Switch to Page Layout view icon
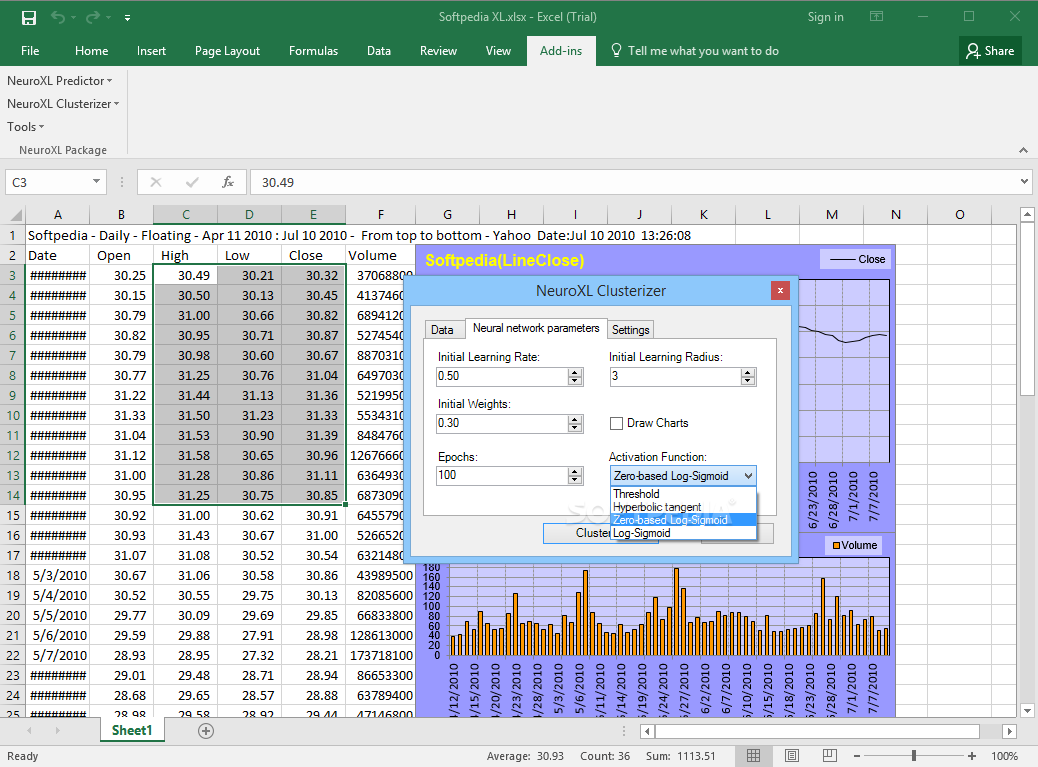This screenshot has width=1038, height=767. point(792,756)
